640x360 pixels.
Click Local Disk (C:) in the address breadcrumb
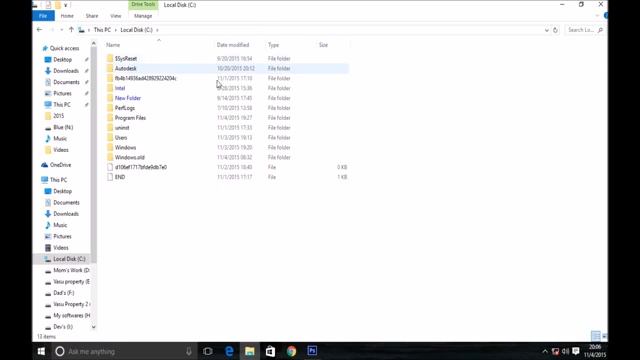(x=136, y=30)
